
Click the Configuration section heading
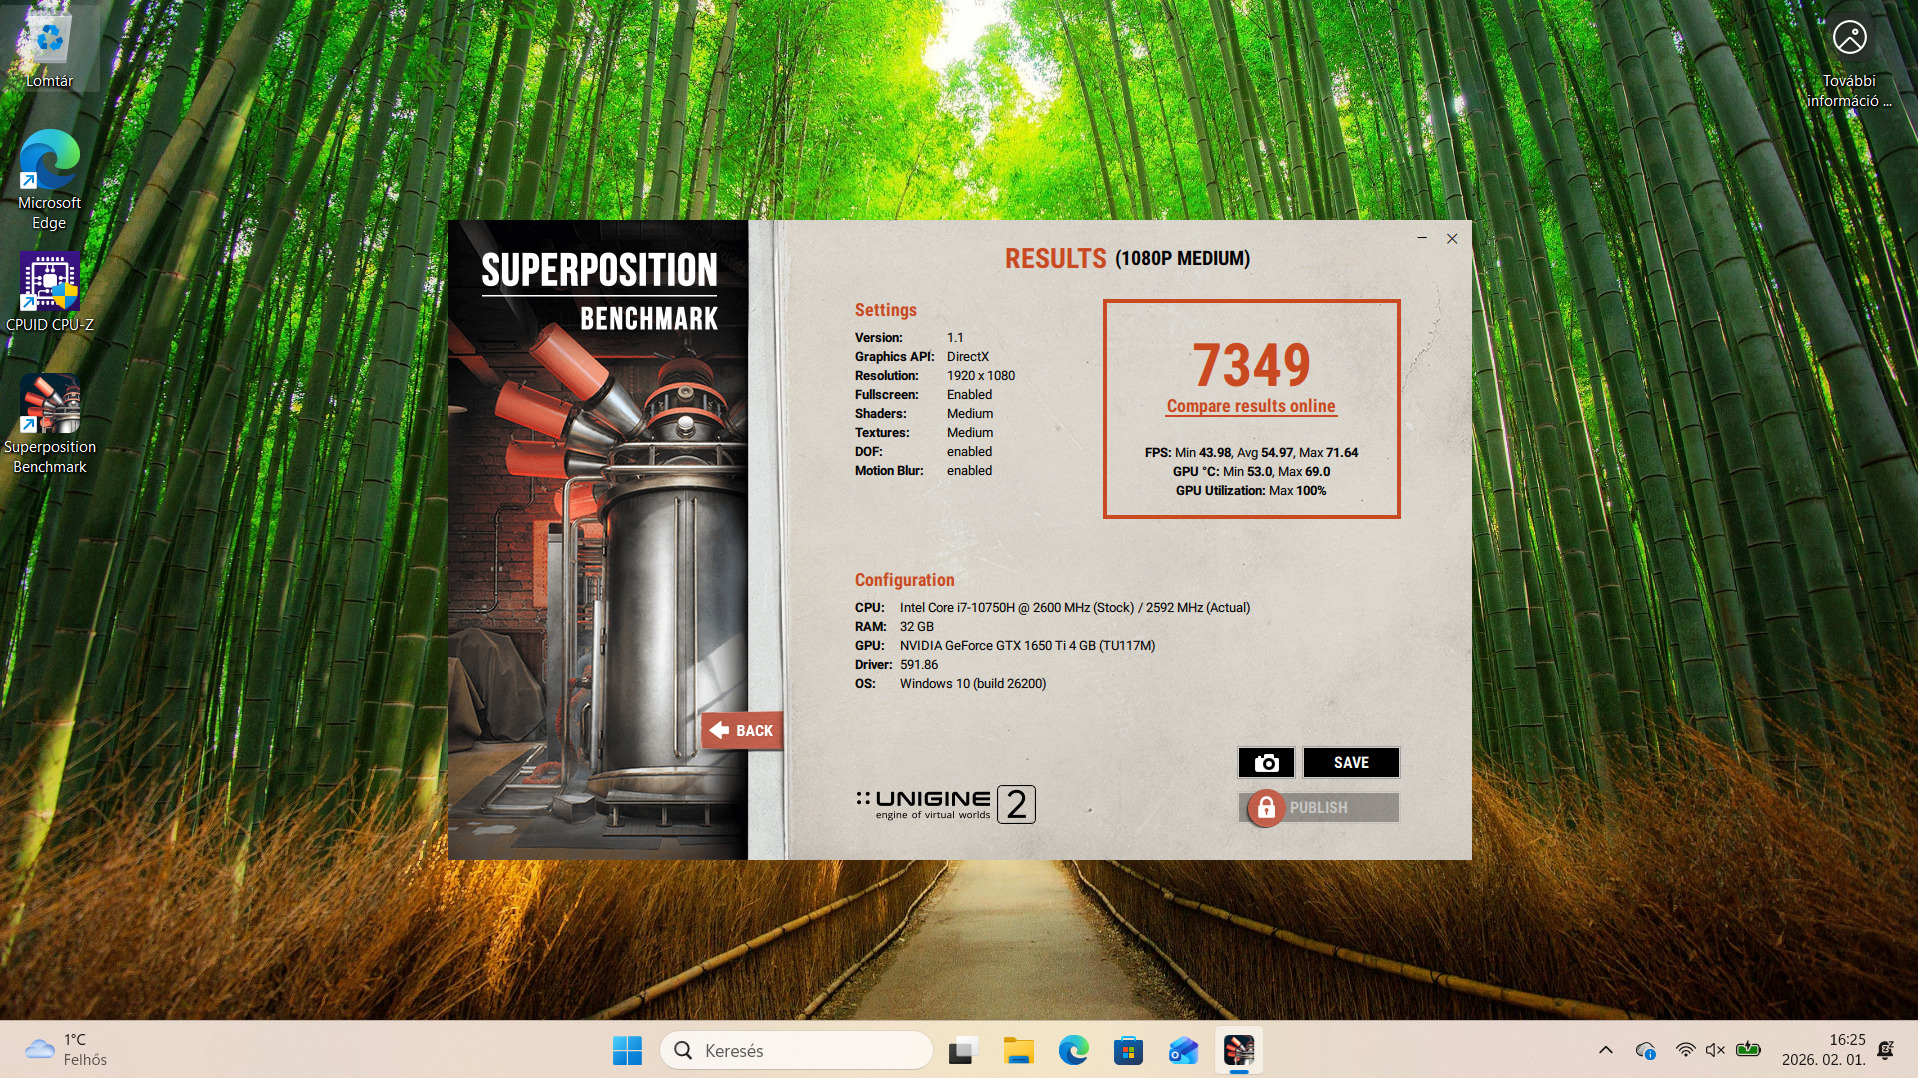[x=904, y=580]
